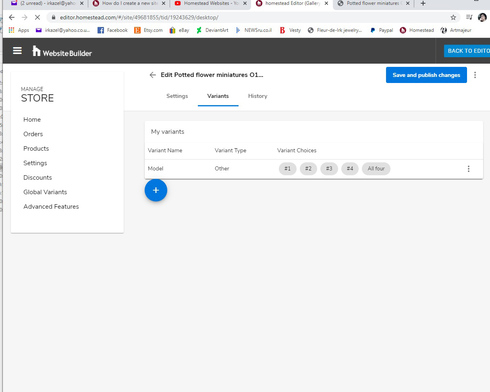Image resolution: width=490 pixels, height=392 pixels.
Task: Click the Other variant type cell
Action: 222,169
